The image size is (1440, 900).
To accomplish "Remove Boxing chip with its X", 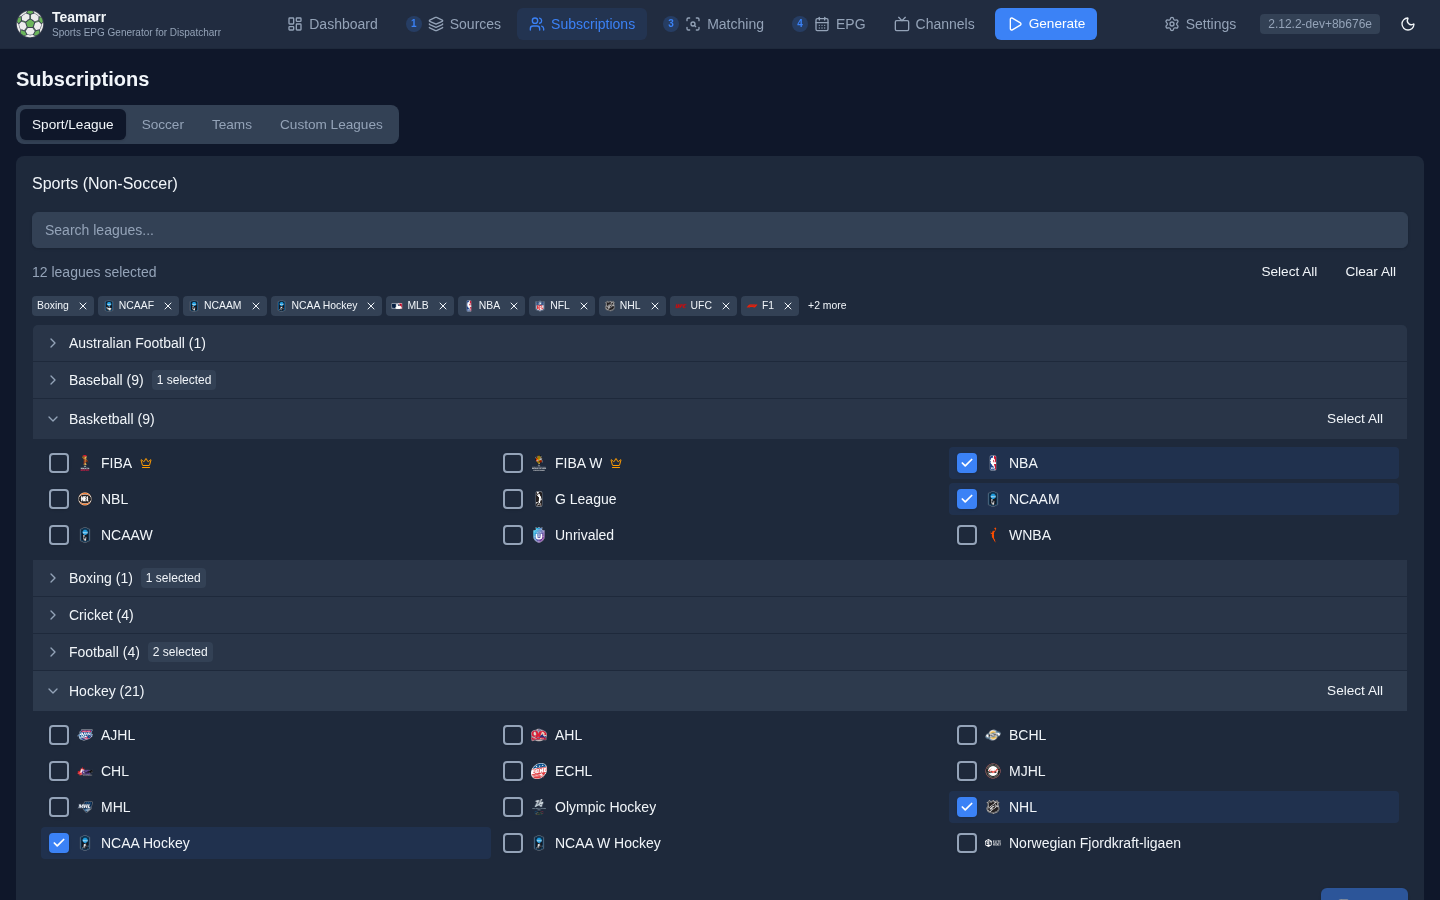I will tap(83, 306).
